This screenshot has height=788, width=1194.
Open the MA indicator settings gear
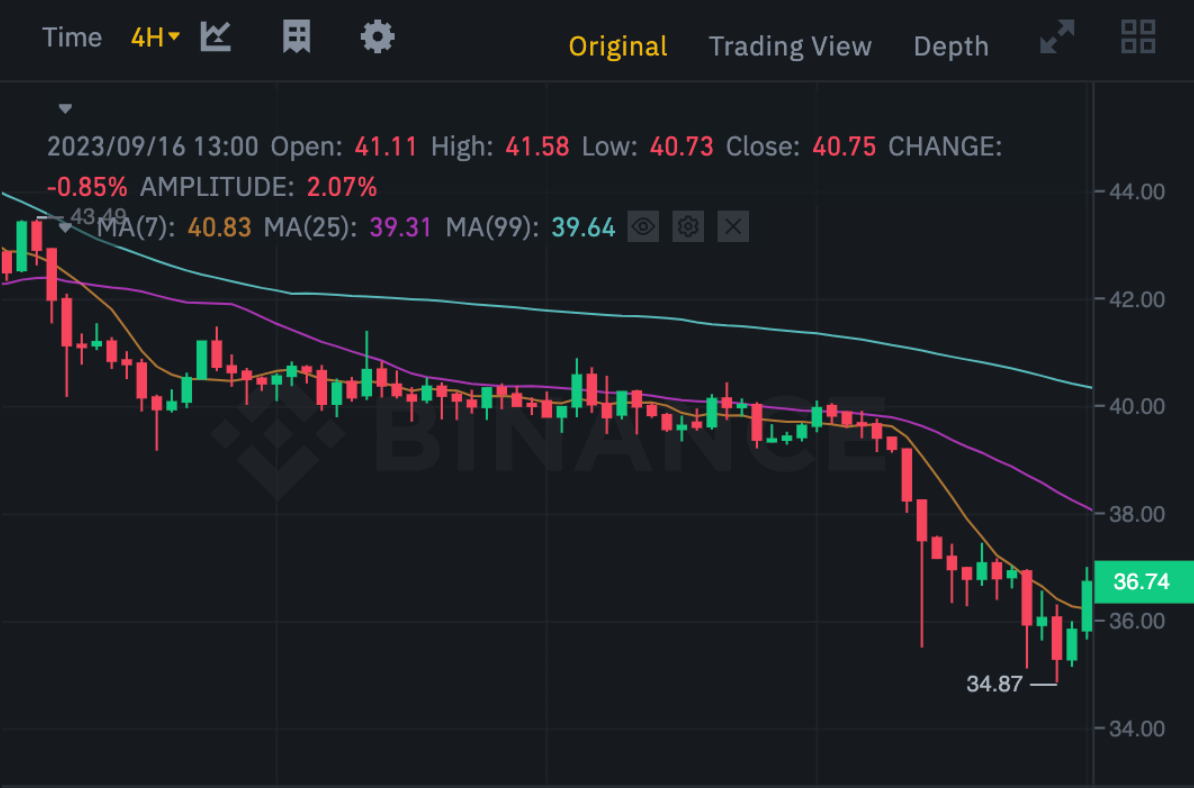coord(688,227)
